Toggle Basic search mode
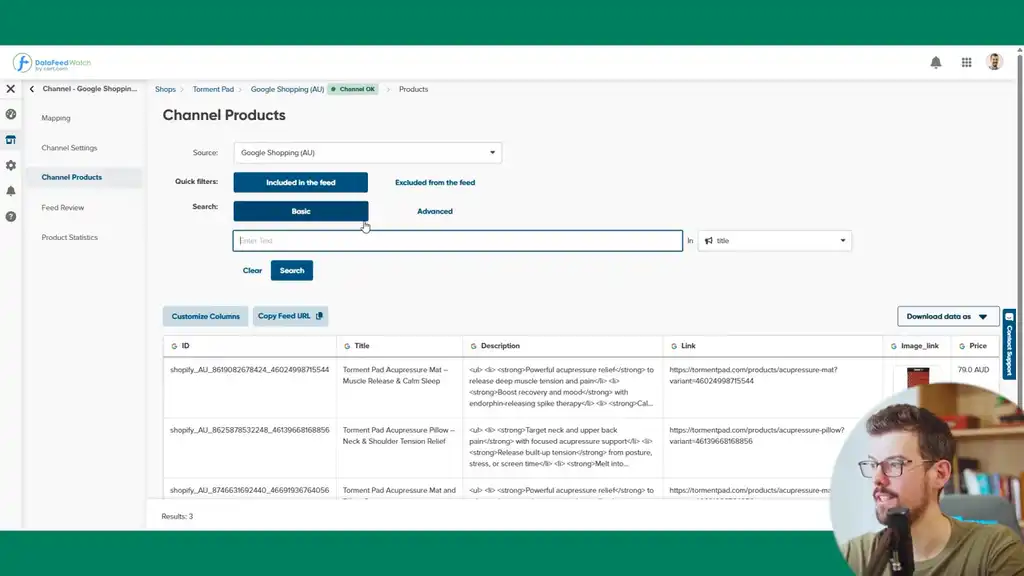The width and height of the screenshot is (1024, 576). (300, 211)
